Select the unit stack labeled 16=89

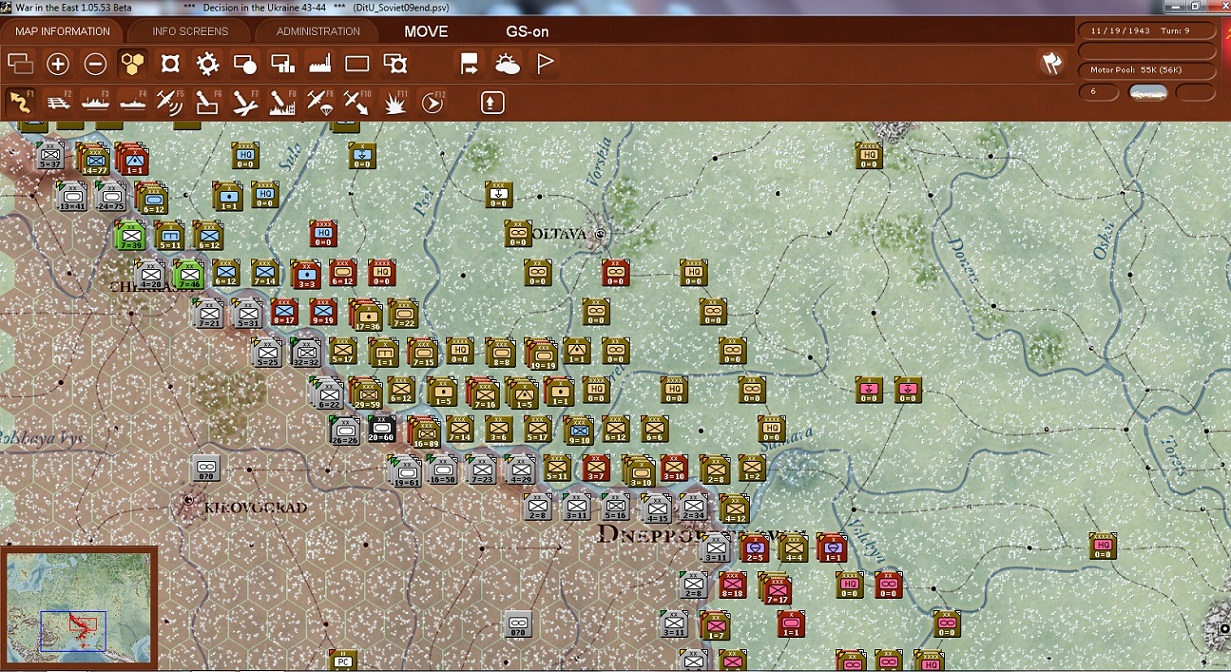pos(424,431)
